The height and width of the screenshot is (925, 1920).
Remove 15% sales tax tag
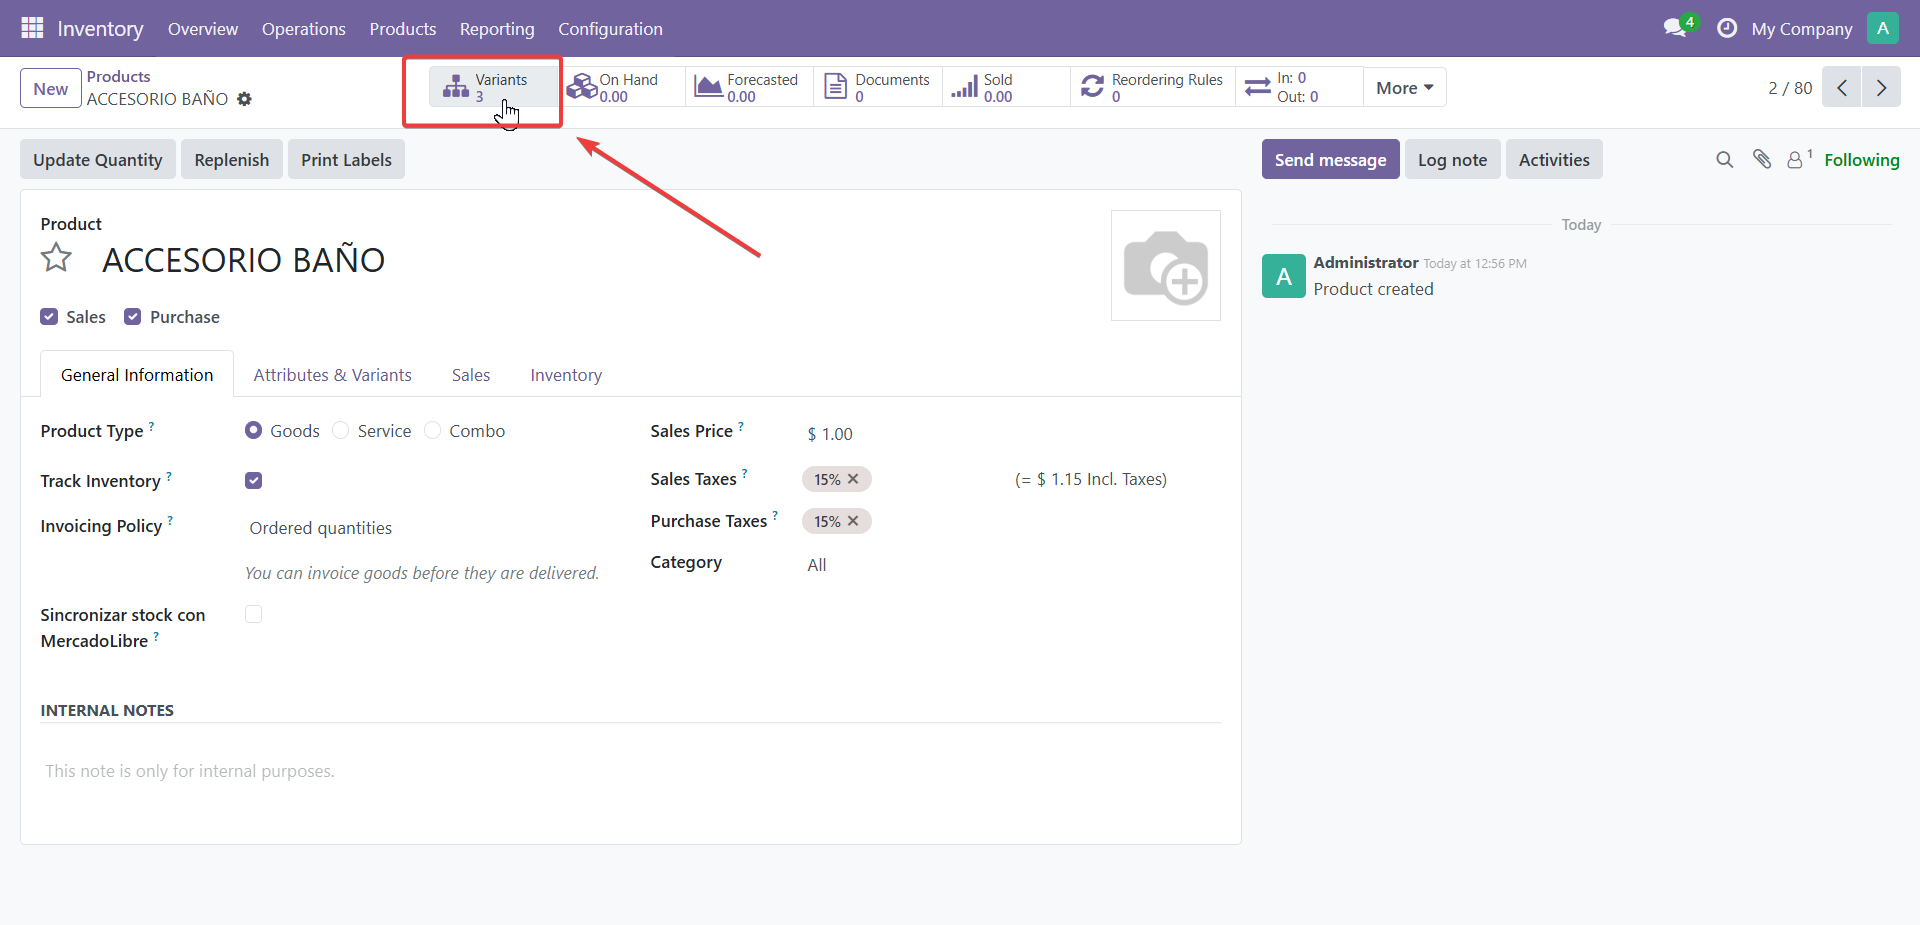[x=853, y=479]
